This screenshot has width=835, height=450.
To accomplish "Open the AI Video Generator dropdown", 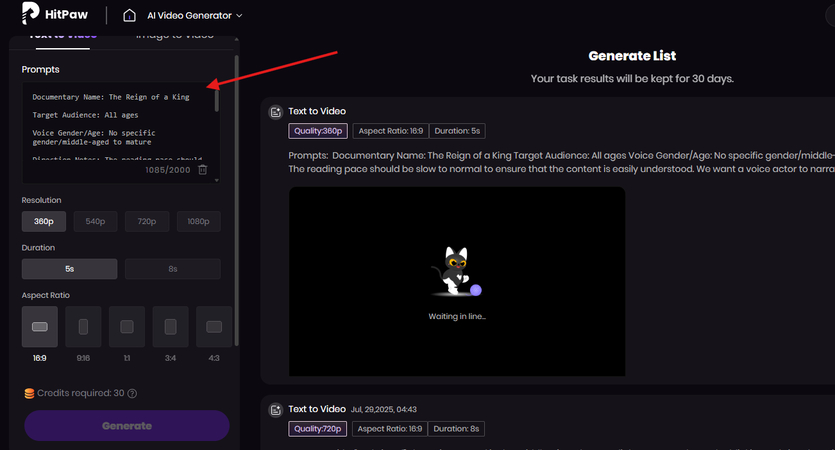I will pos(195,15).
